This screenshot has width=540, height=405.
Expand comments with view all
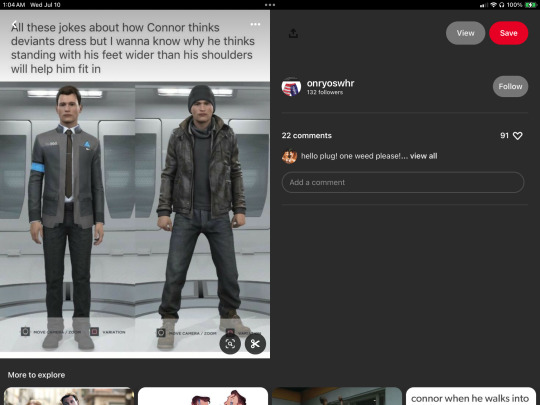(424, 156)
